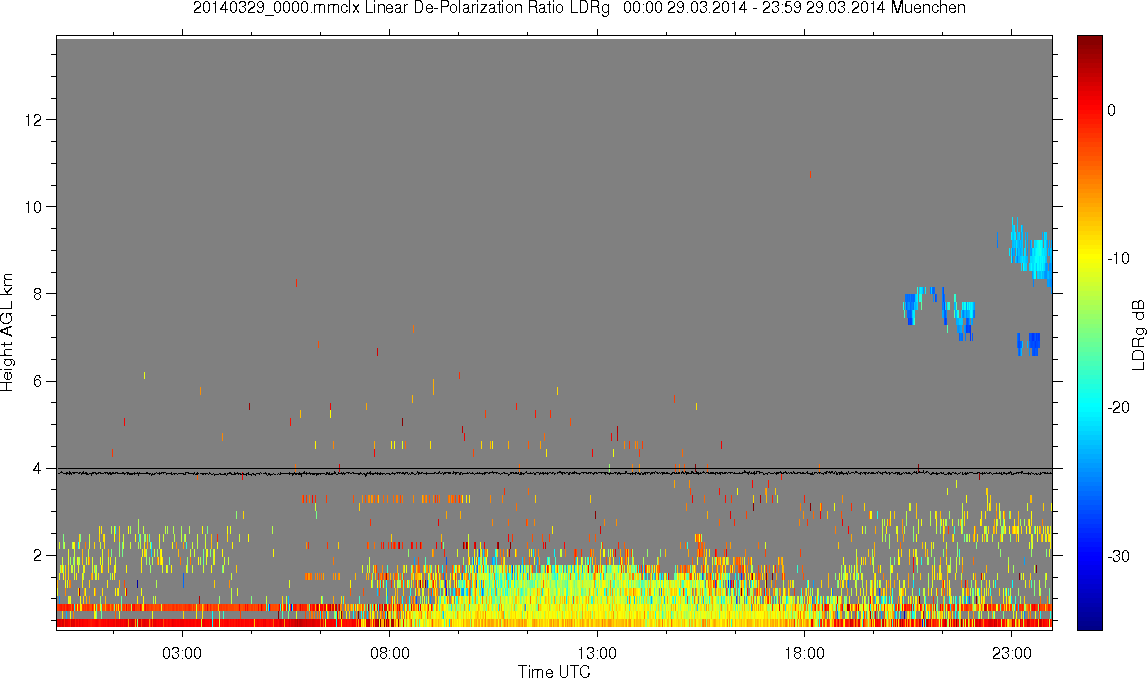Click the 'Height AGL km' axis label
The image size is (1147, 678).
pos(7,332)
